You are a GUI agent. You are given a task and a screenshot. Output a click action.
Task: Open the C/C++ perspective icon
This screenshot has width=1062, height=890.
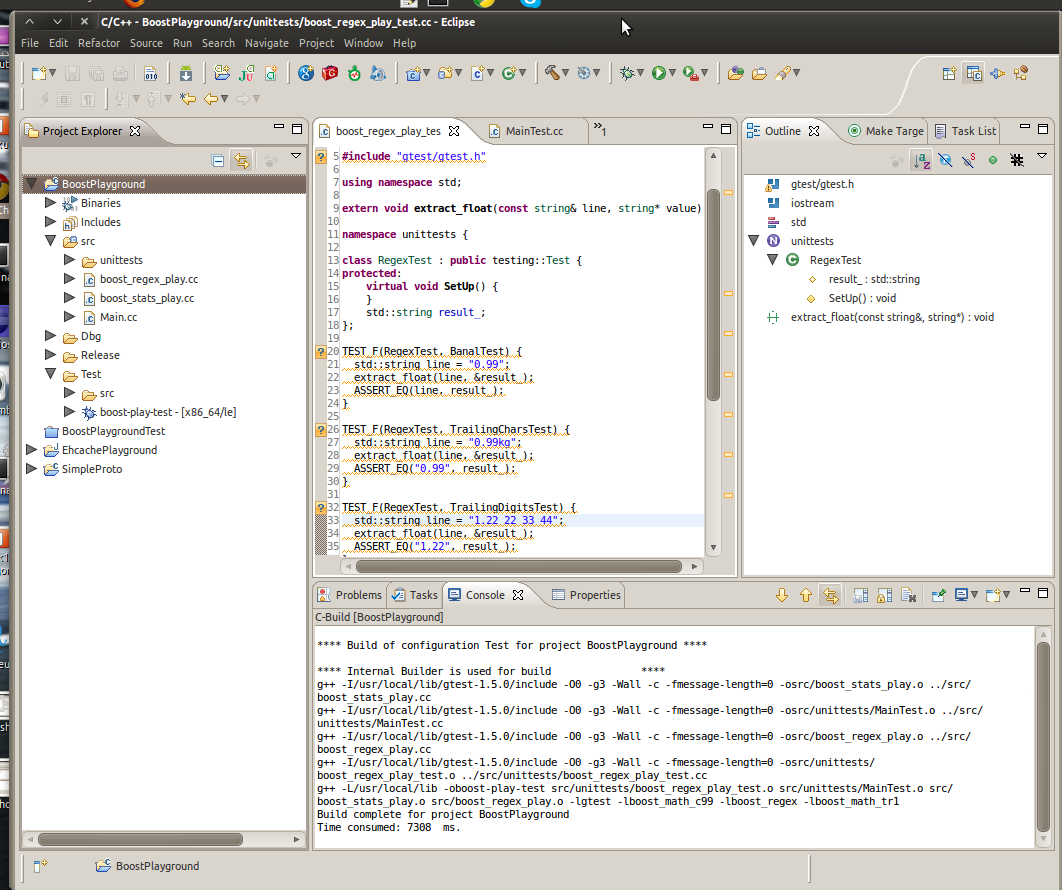click(x=973, y=73)
